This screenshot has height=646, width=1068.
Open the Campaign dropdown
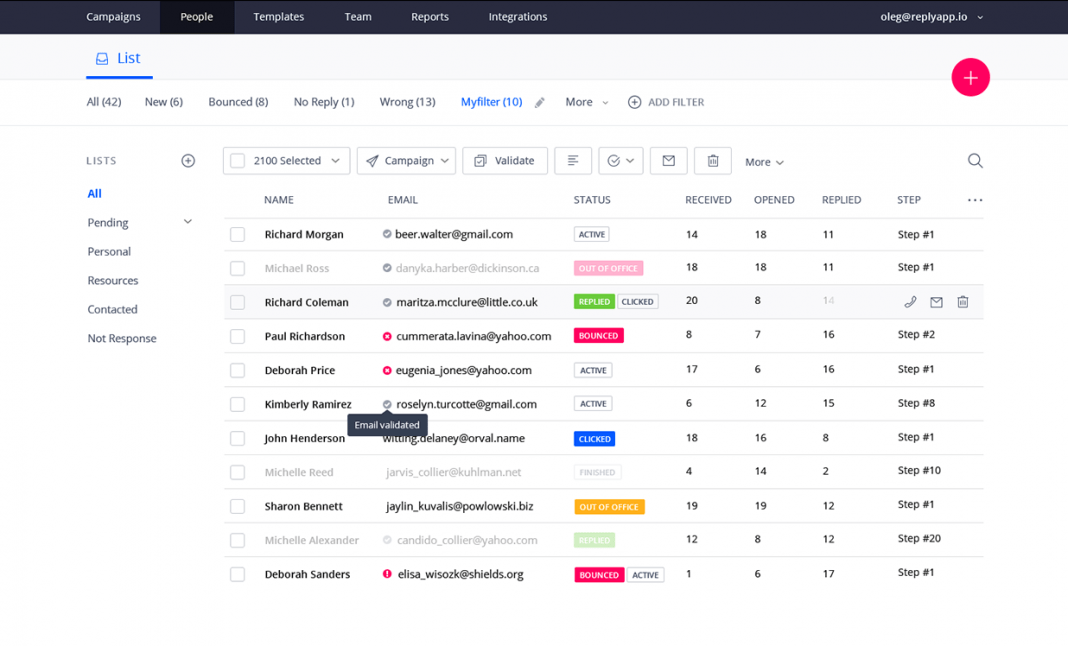click(406, 161)
